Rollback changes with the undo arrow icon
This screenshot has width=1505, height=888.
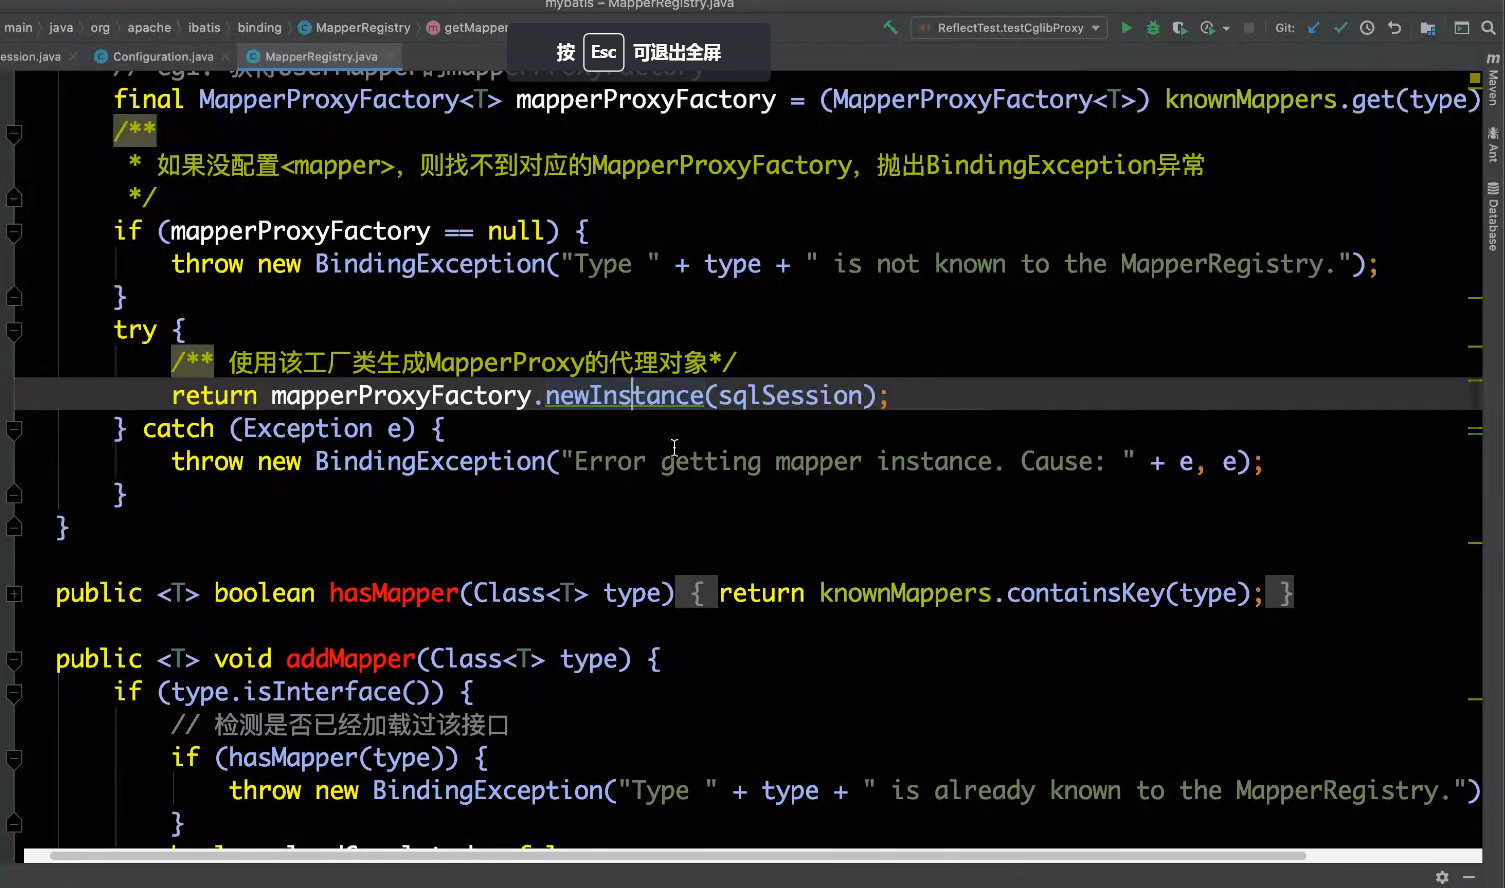[x=1394, y=28]
